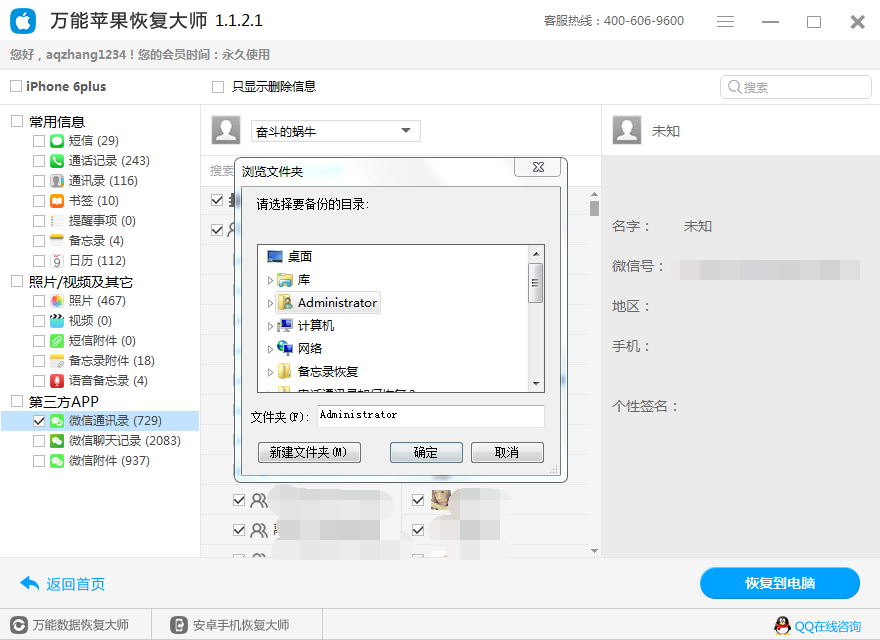Screen dimensions: 880x640
Task: Click the call log 通话记录 phone icon
Action: (x=57, y=161)
